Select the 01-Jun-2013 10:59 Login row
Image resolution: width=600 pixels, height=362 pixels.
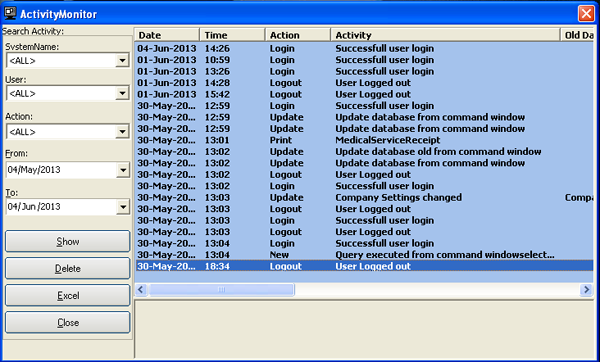[365, 60]
